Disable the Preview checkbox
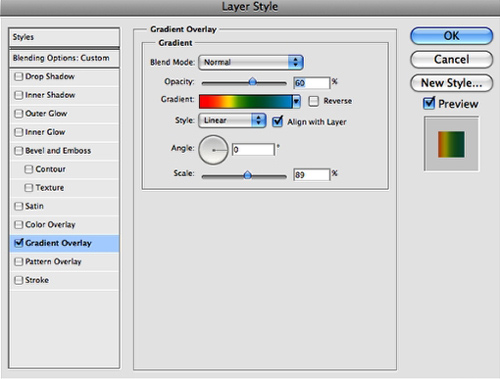 (x=429, y=103)
